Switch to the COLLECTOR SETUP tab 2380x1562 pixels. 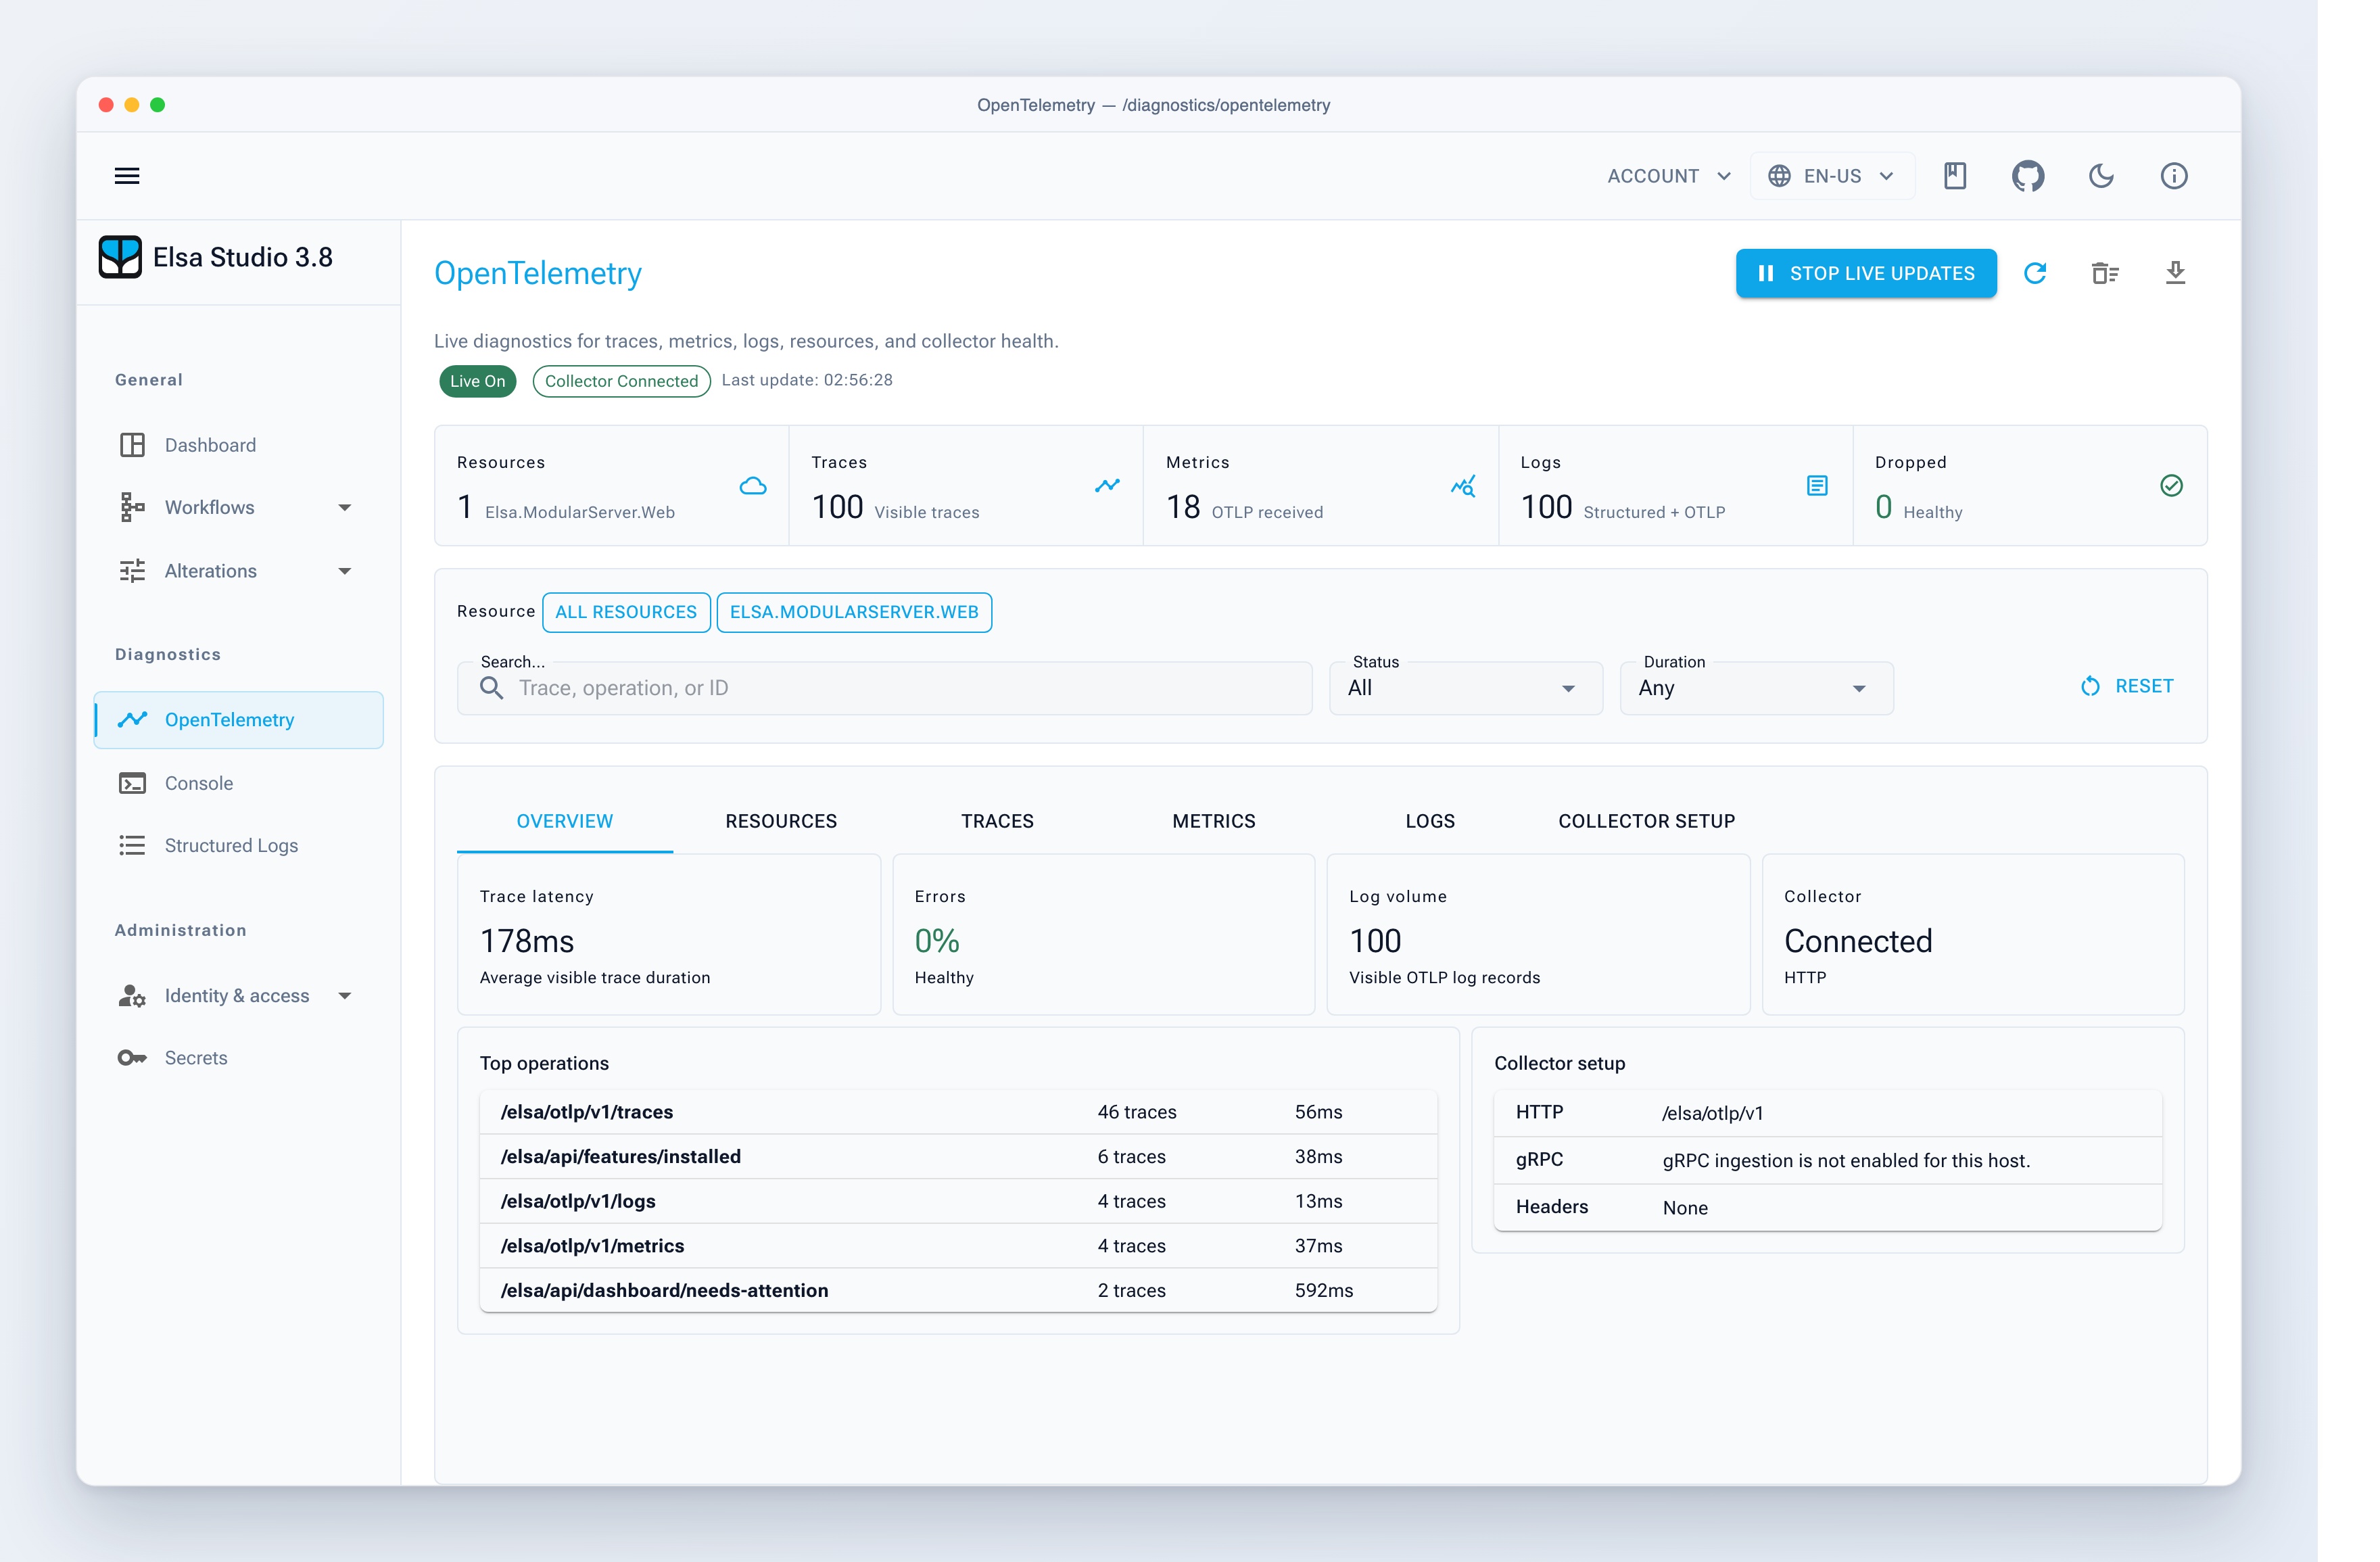1646,821
